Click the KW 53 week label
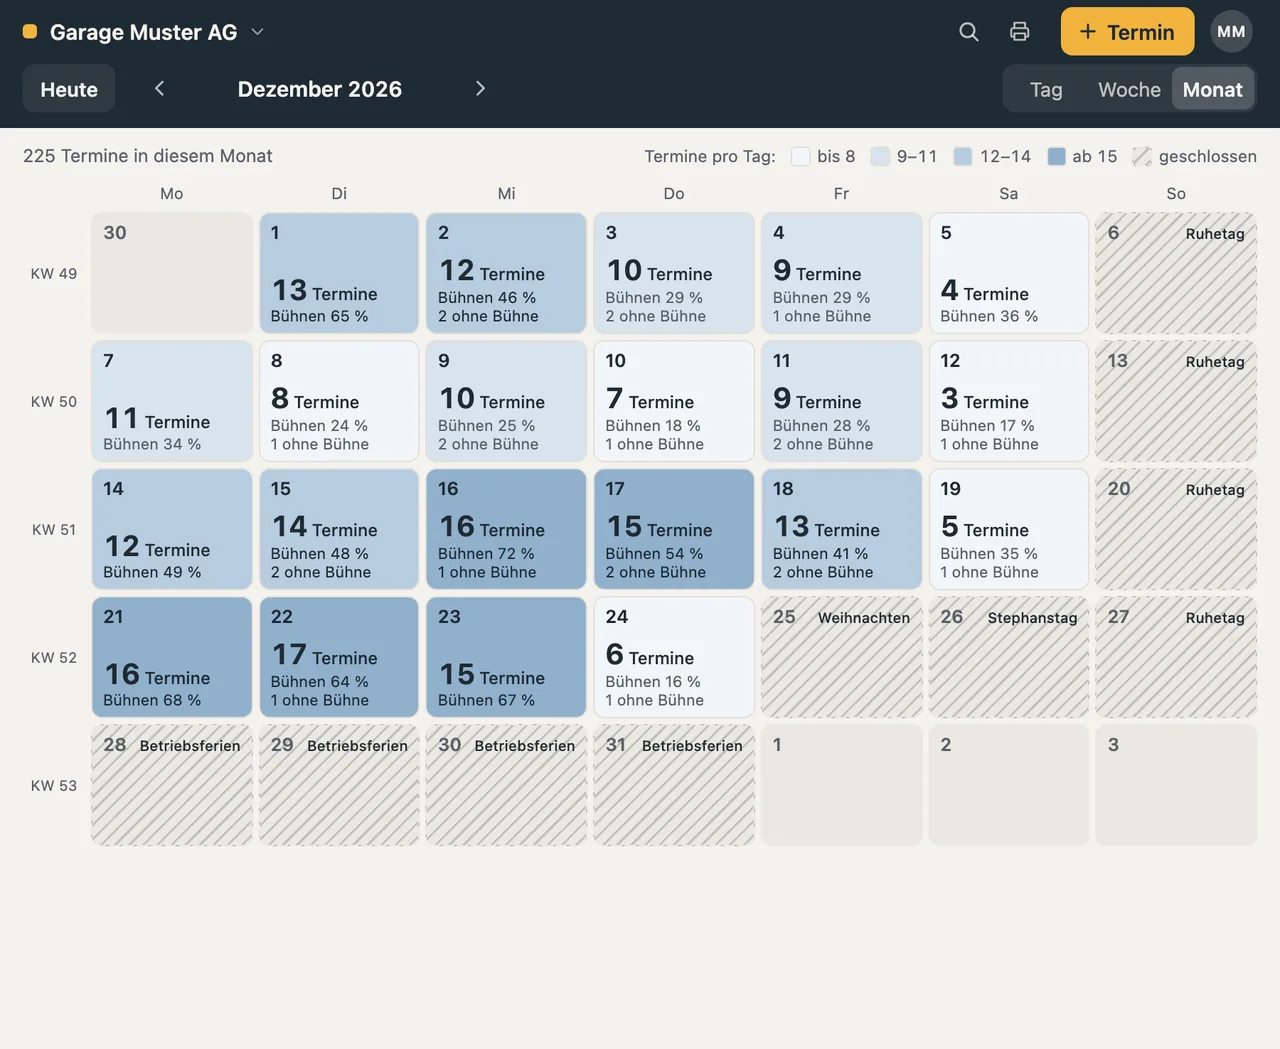Screen dimensions: 1280x1049 click(x=54, y=786)
